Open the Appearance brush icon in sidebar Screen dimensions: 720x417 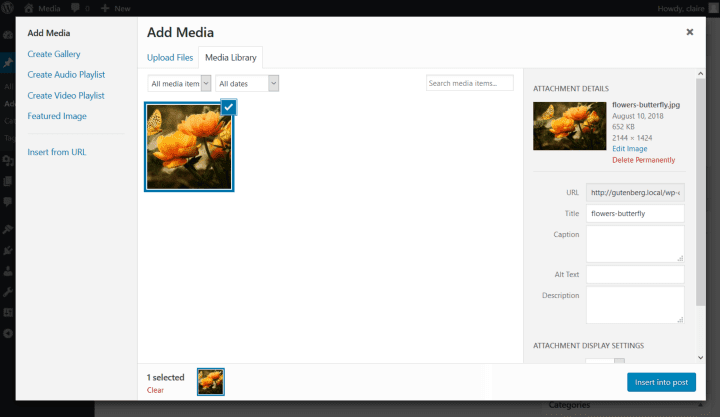click(8, 229)
